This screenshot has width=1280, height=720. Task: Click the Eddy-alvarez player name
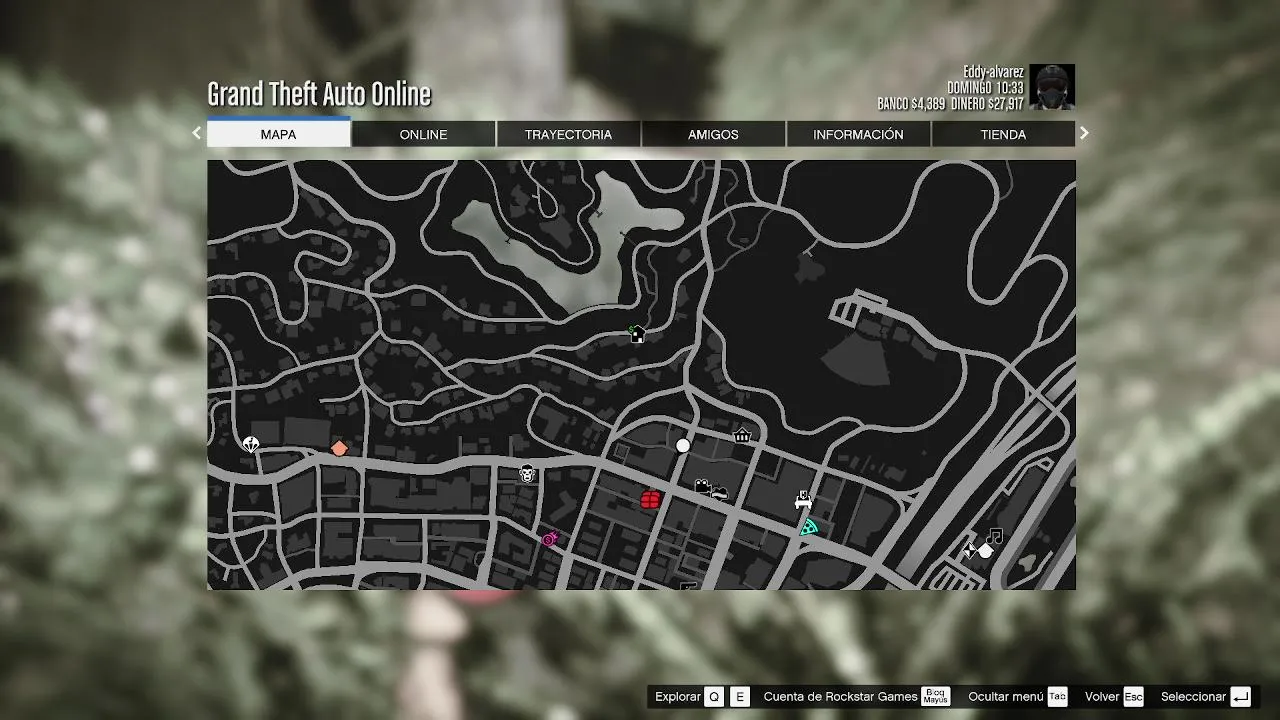click(x=993, y=72)
